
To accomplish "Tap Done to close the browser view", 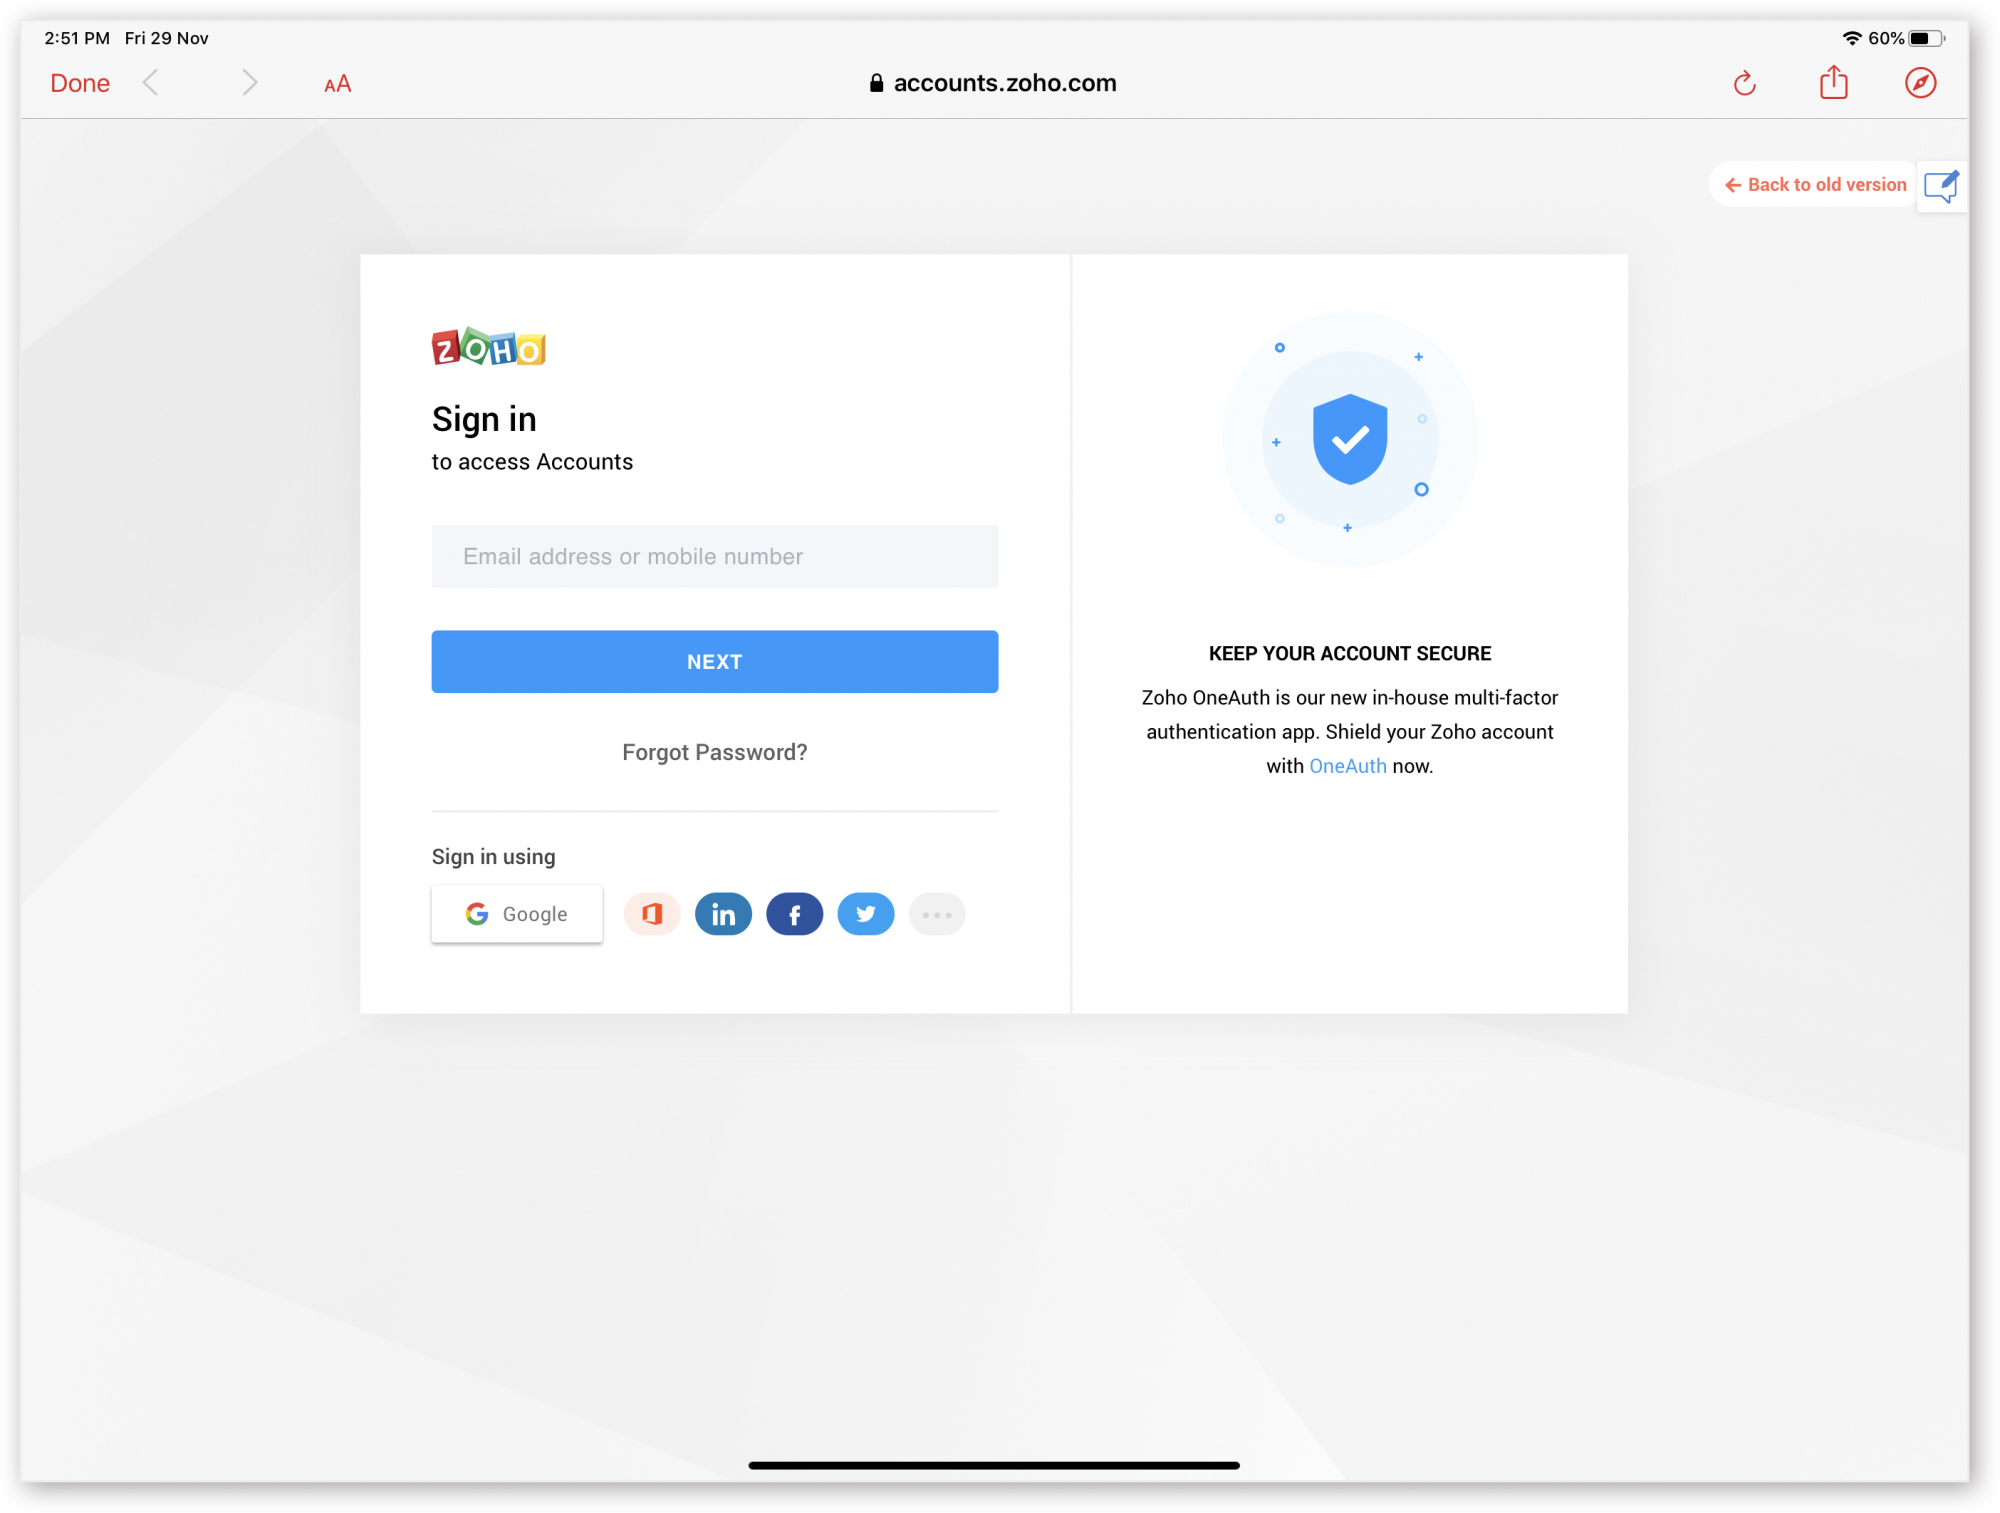I will [80, 83].
